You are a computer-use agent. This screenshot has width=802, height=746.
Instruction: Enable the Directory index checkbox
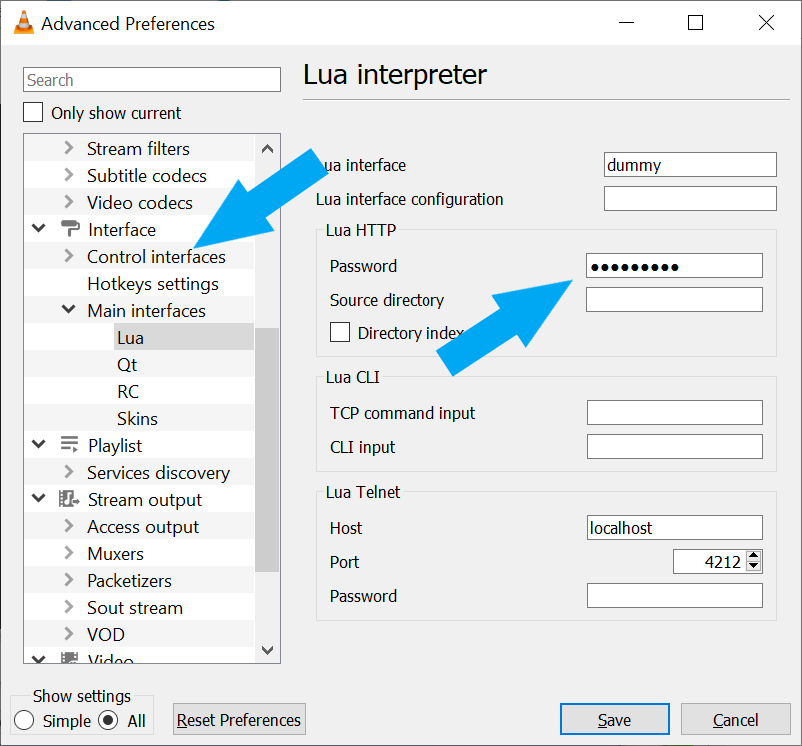[340, 332]
